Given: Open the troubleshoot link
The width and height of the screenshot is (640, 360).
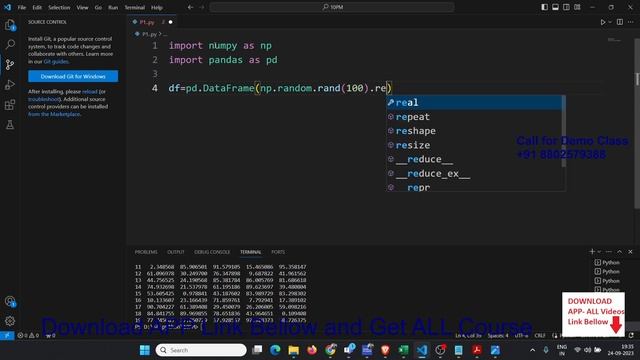Looking at the screenshot, I should (x=44, y=99).
